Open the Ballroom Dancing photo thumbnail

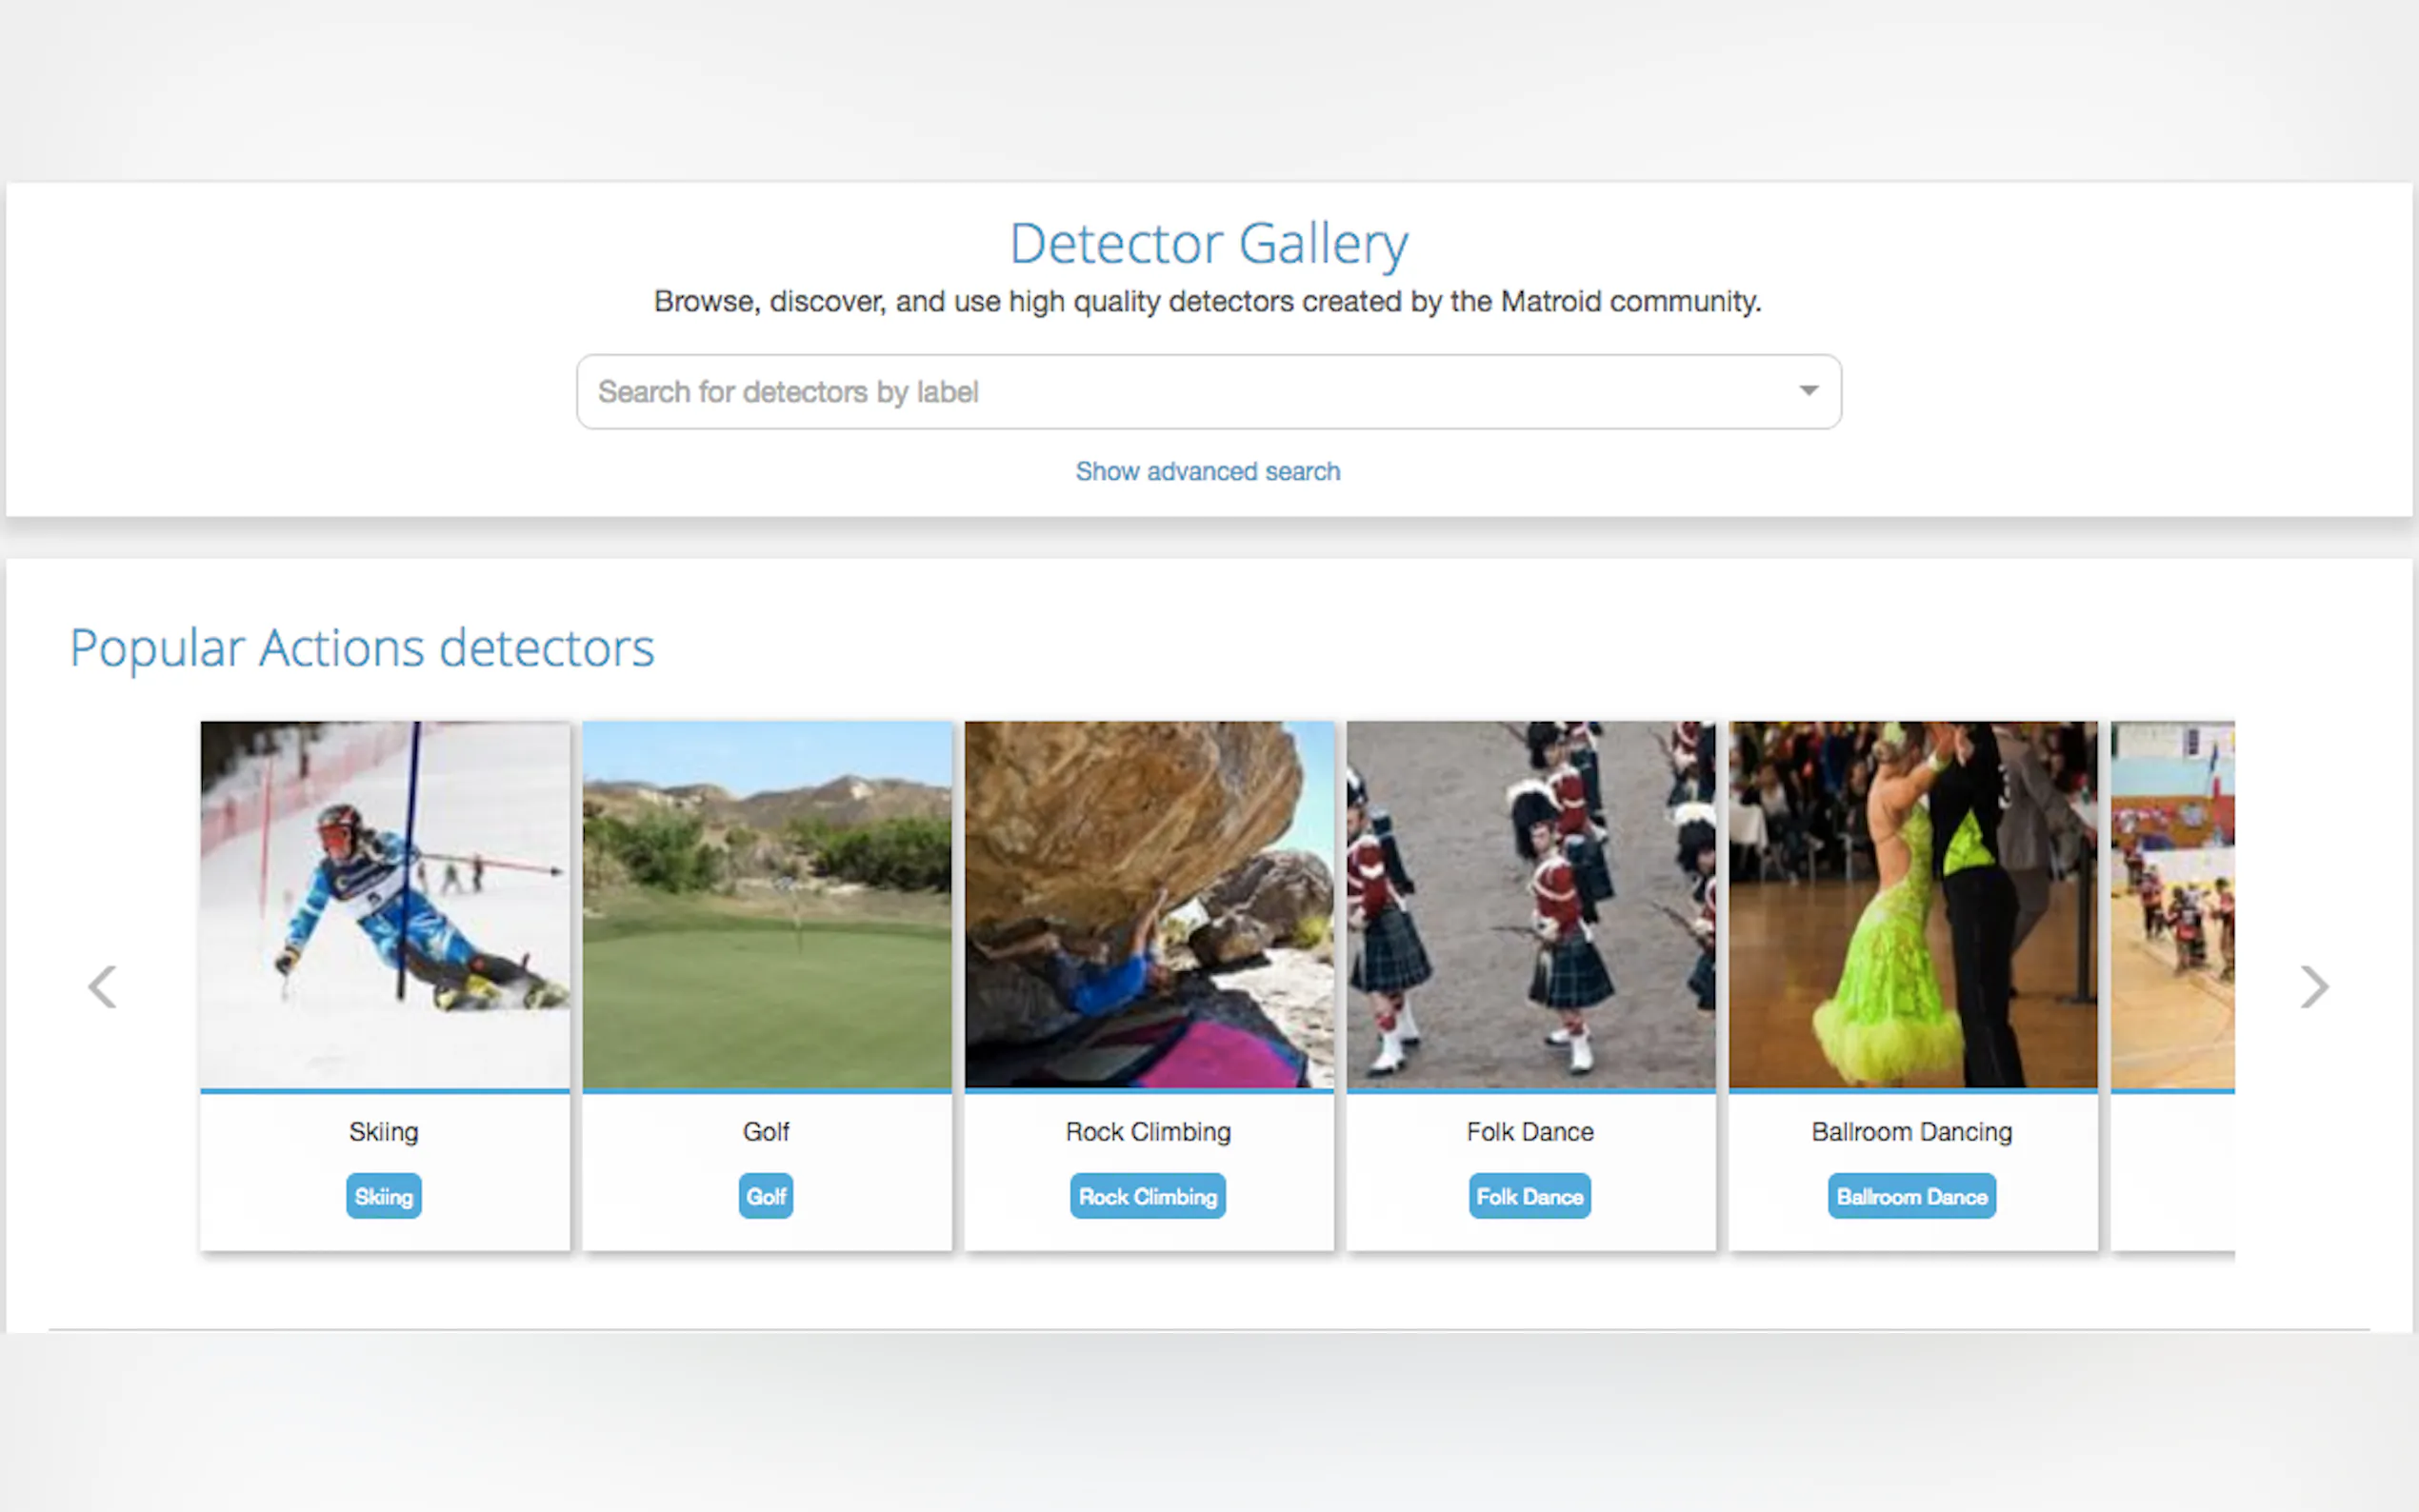click(1913, 904)
